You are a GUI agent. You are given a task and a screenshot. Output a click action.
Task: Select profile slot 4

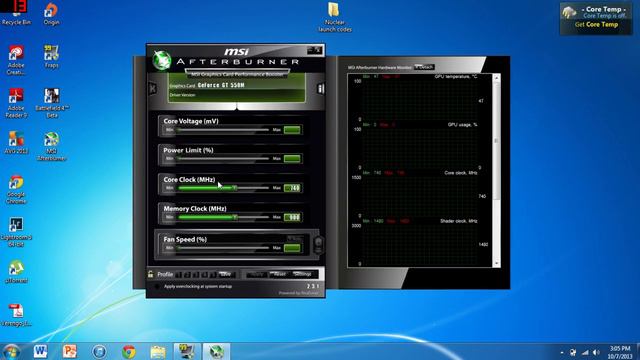point(204,275)
